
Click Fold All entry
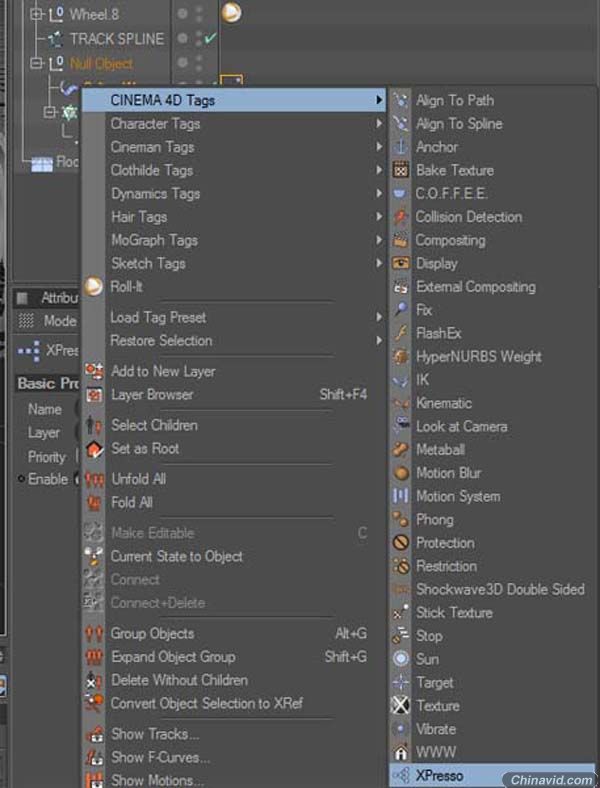click(x=234, y=502)
